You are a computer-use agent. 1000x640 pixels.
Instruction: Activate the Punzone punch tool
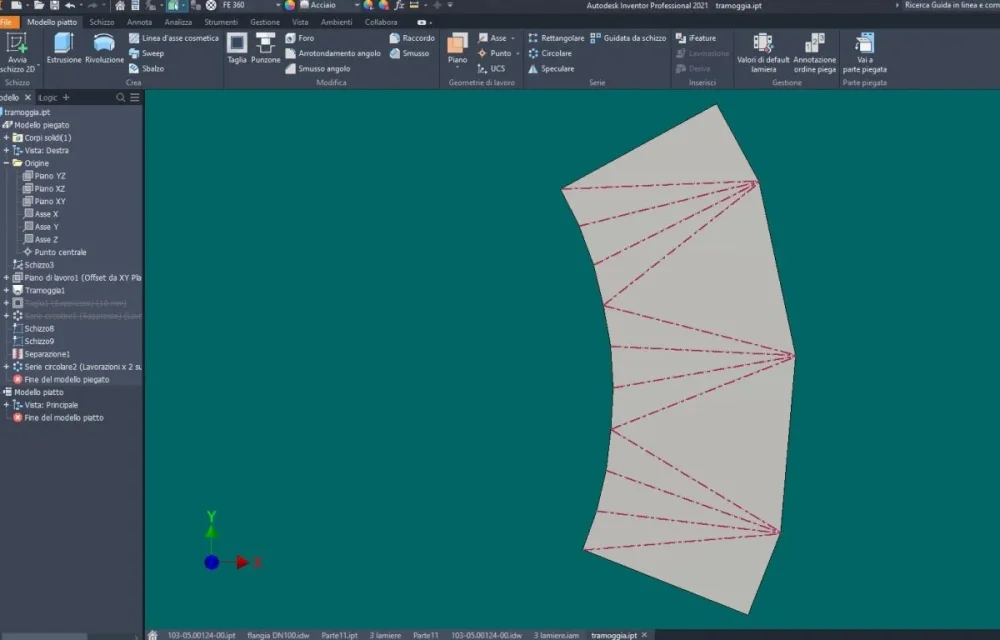click(265, 49)
